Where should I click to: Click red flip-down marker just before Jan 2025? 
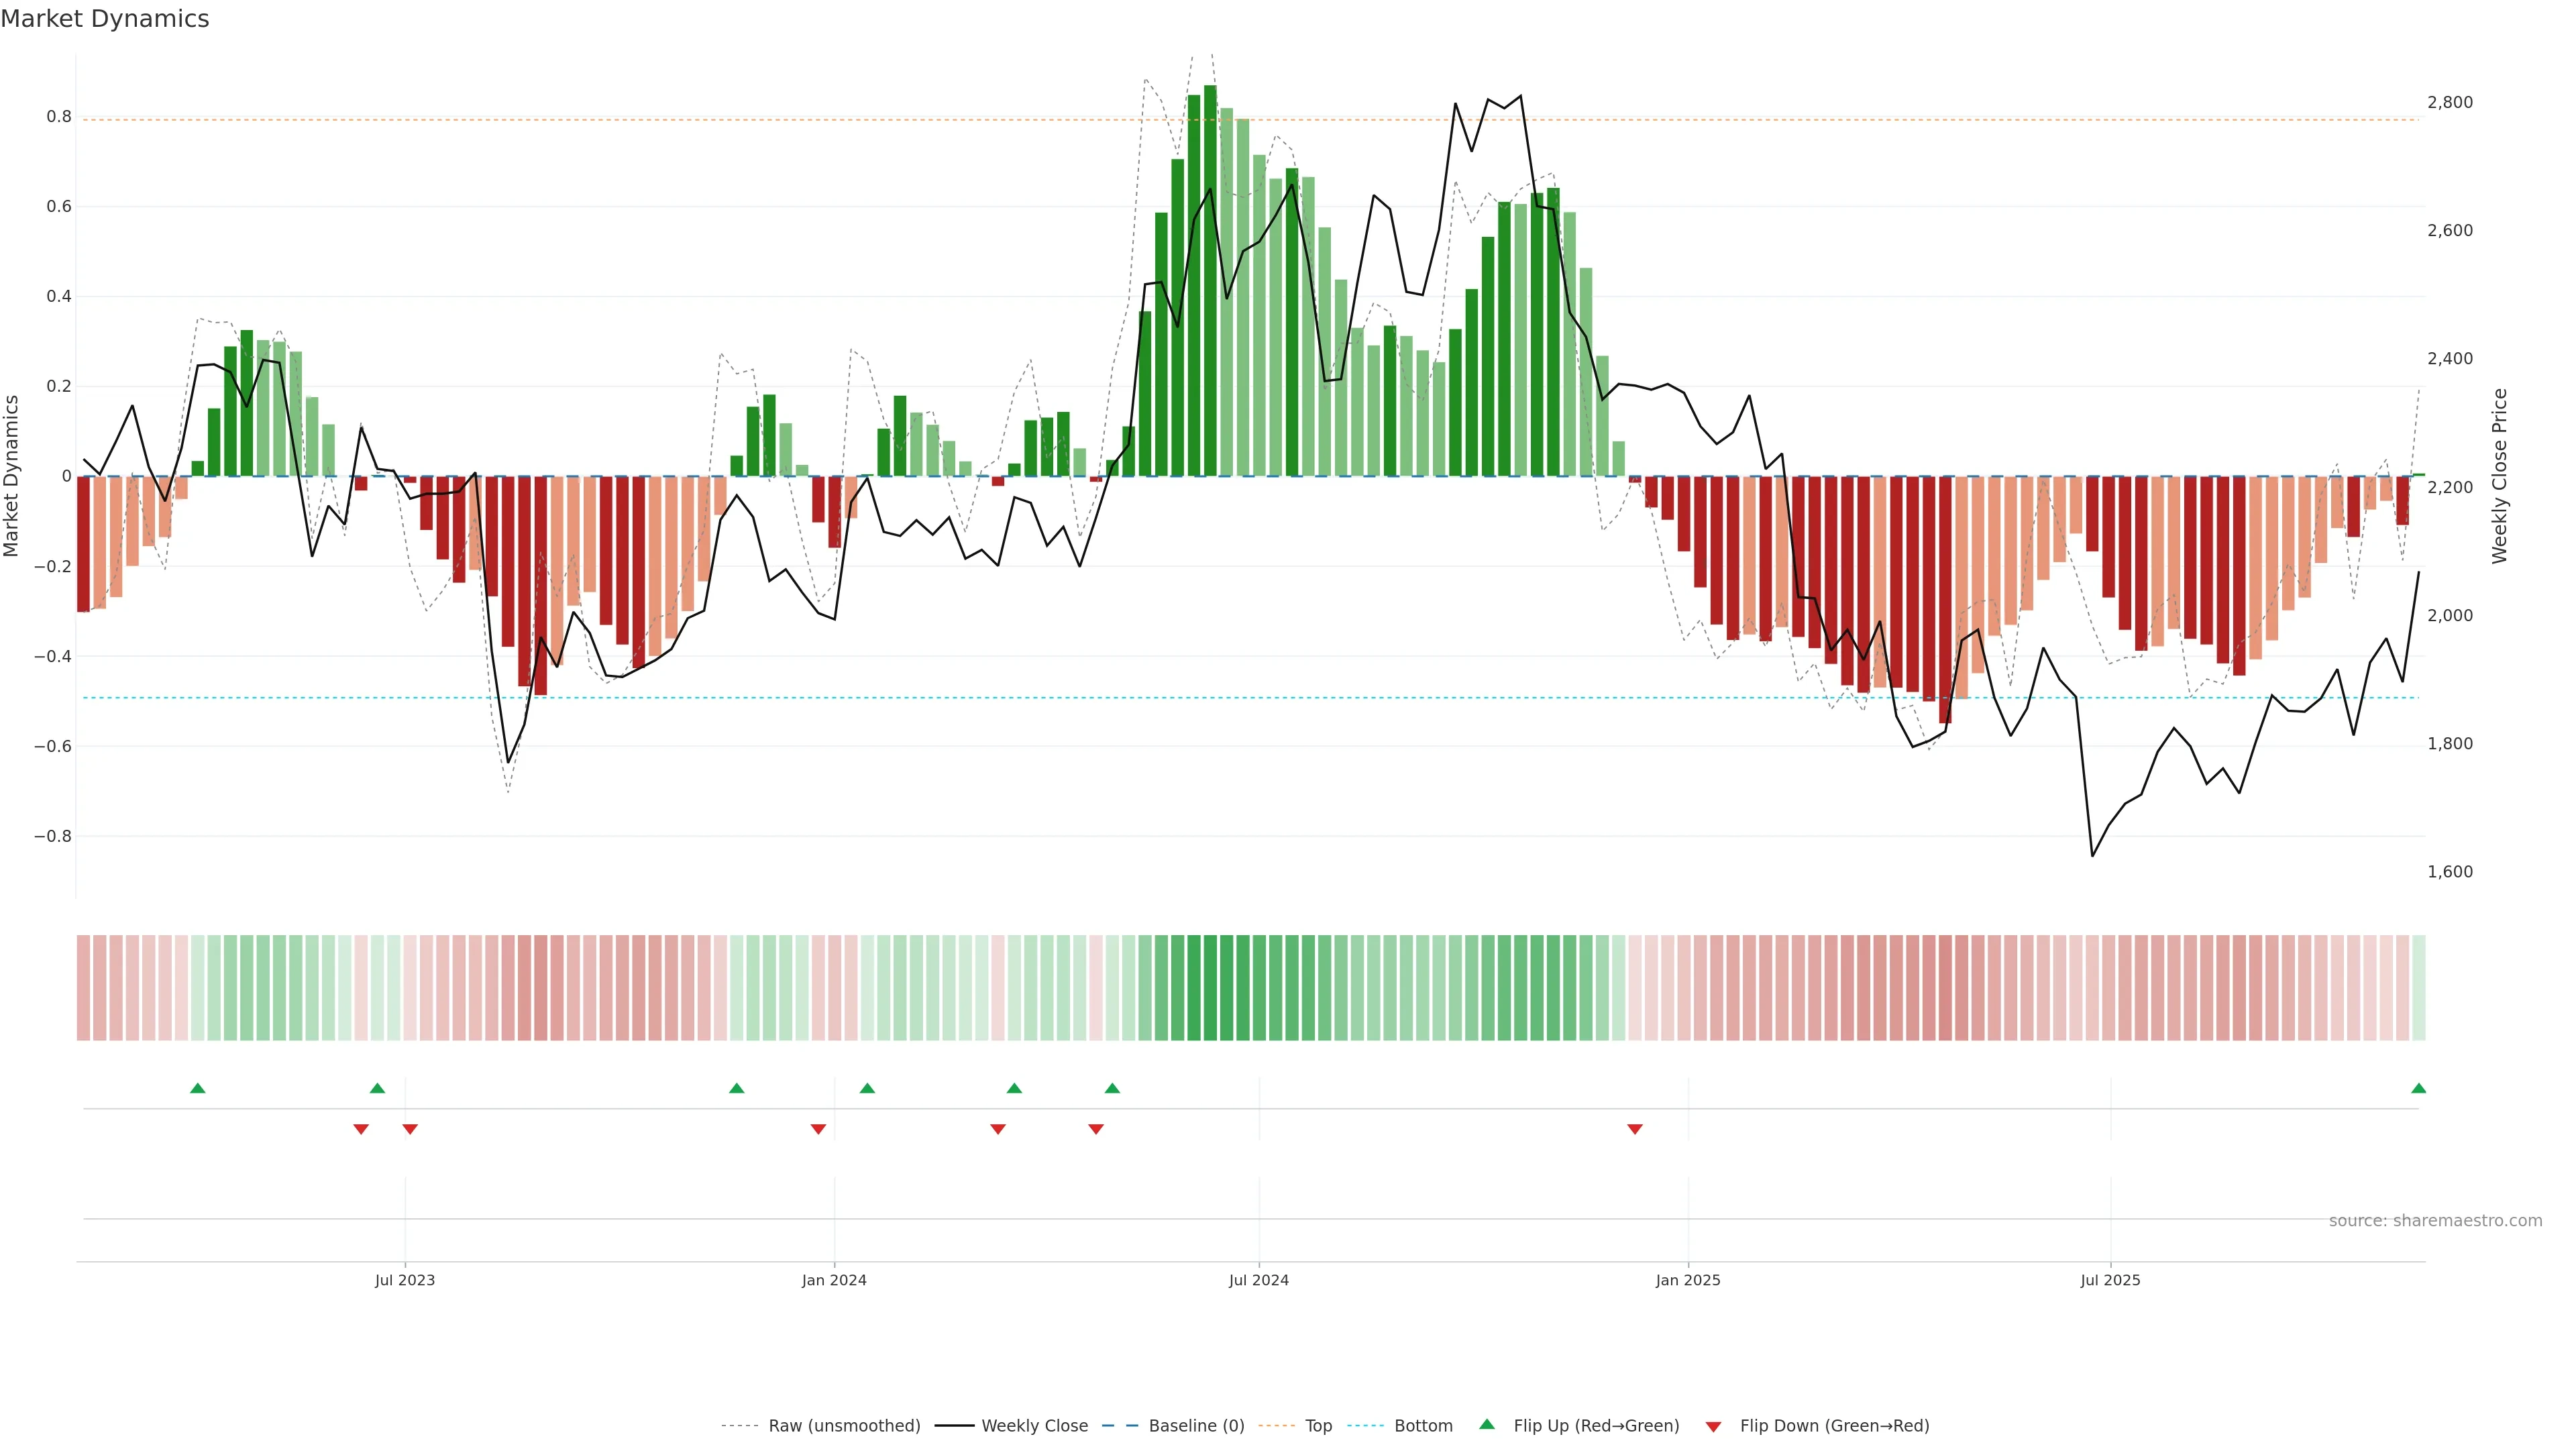(x=1634, y=1129)
